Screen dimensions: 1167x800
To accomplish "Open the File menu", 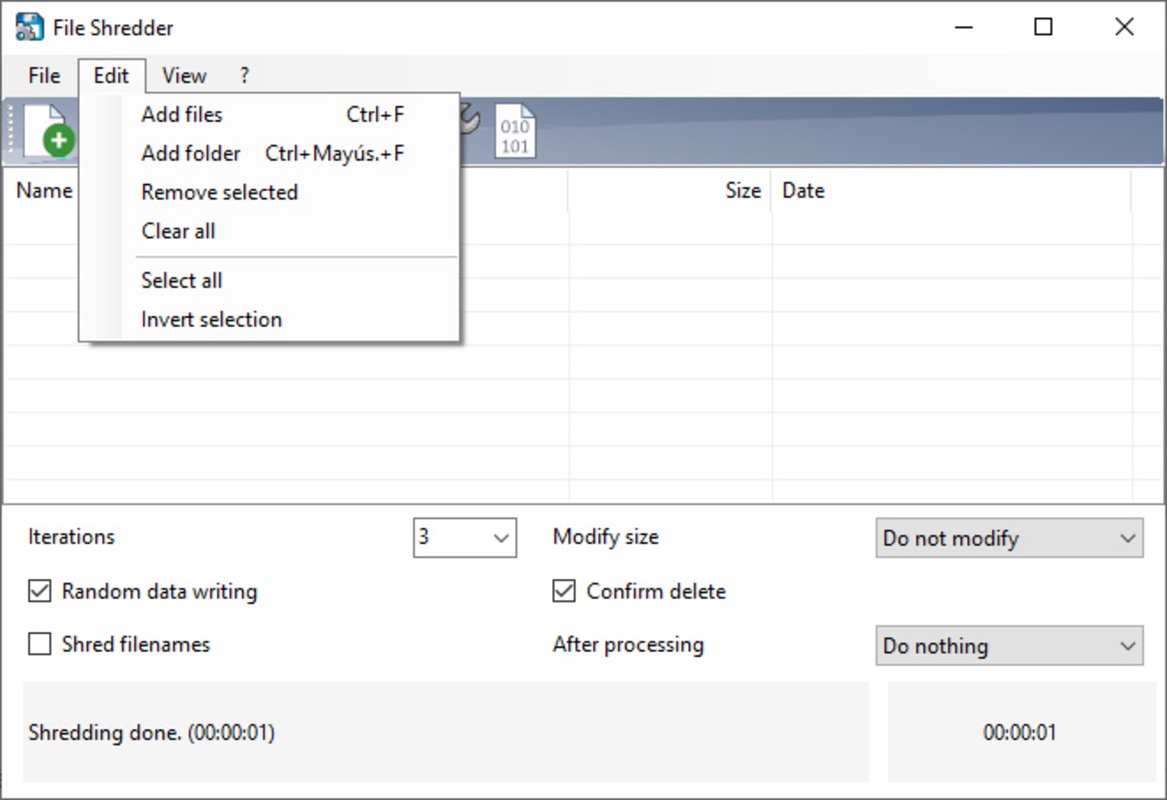I will point(44,76).
